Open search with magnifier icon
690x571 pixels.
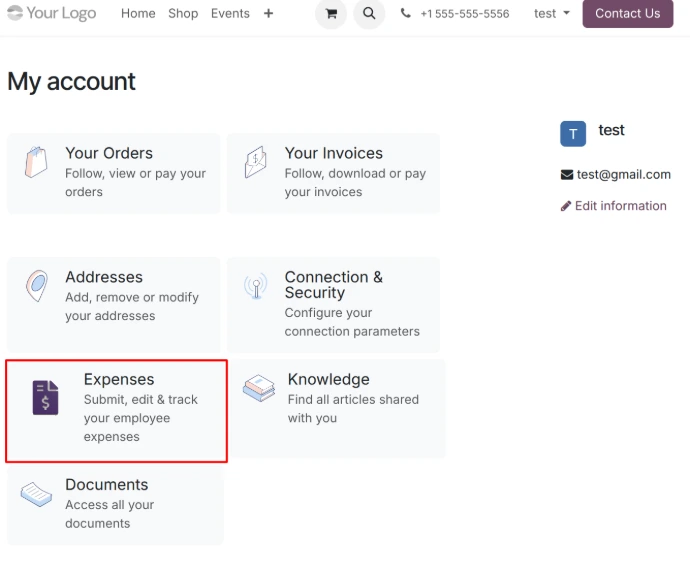[369, 14]
